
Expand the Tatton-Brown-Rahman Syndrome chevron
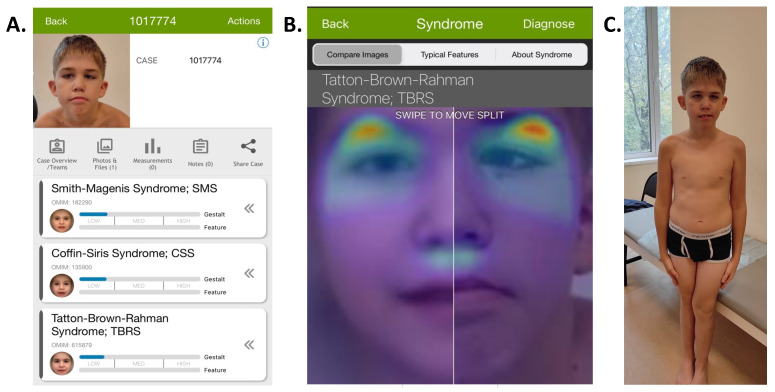pos(249,345)
